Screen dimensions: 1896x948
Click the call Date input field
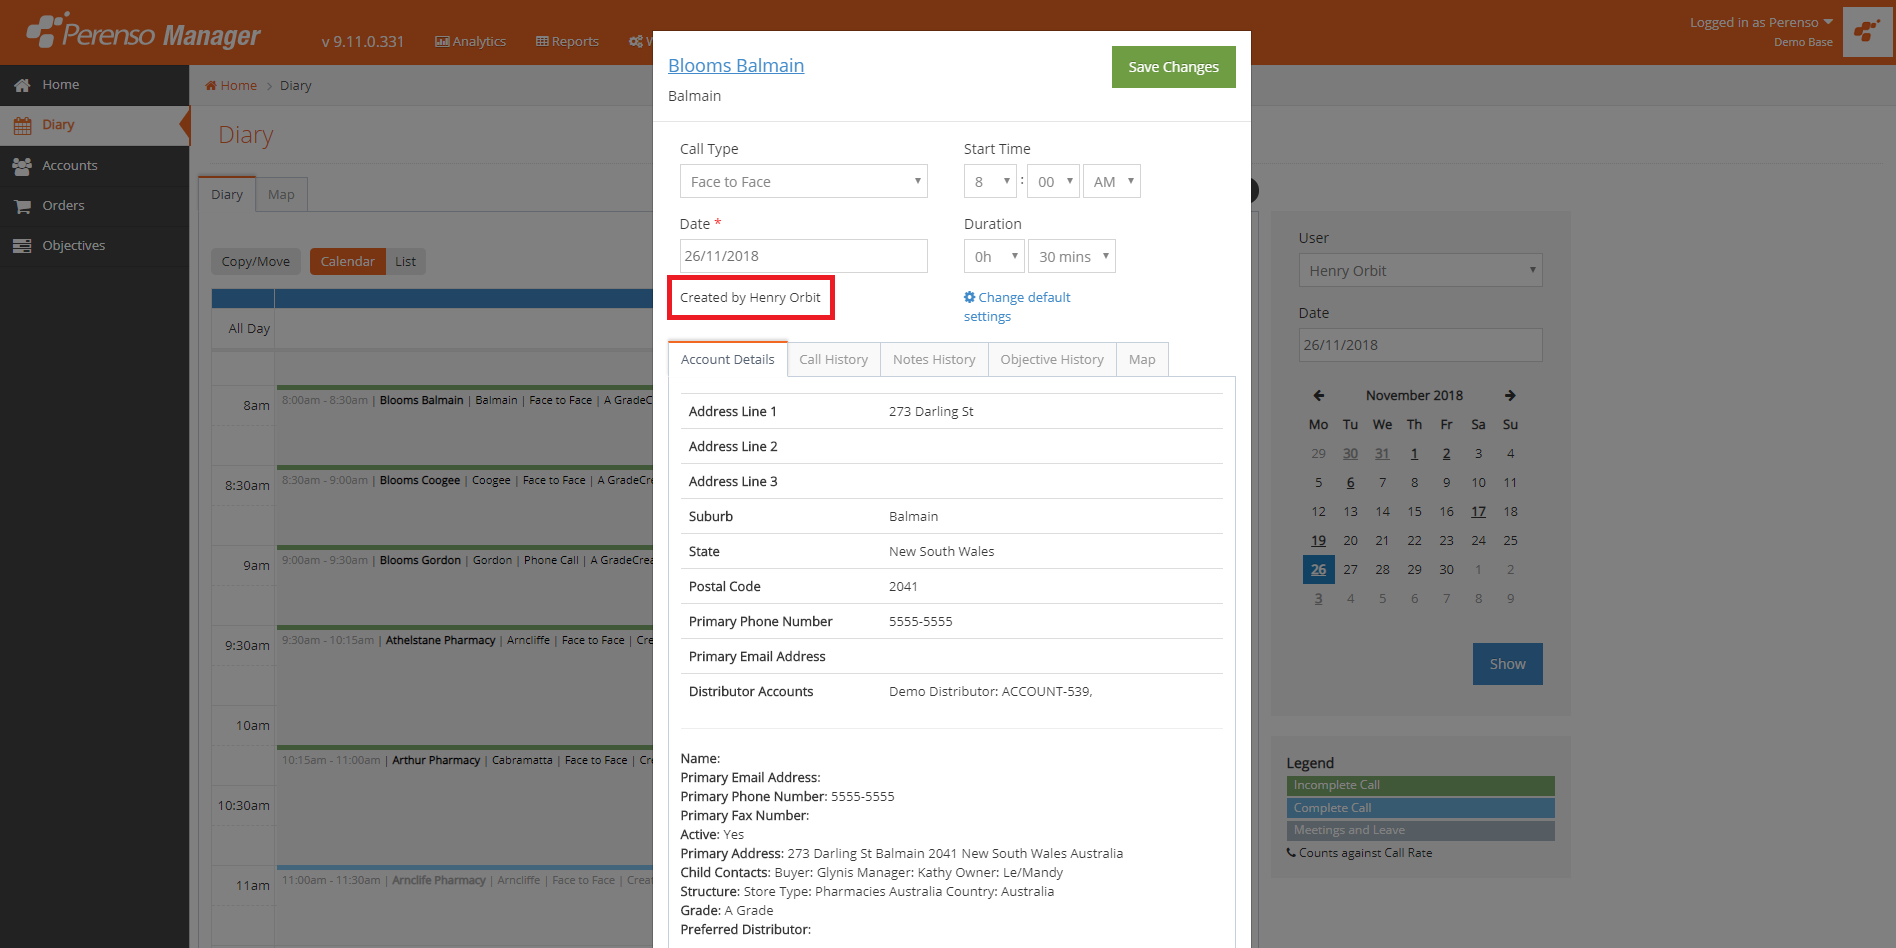point(803,256)
